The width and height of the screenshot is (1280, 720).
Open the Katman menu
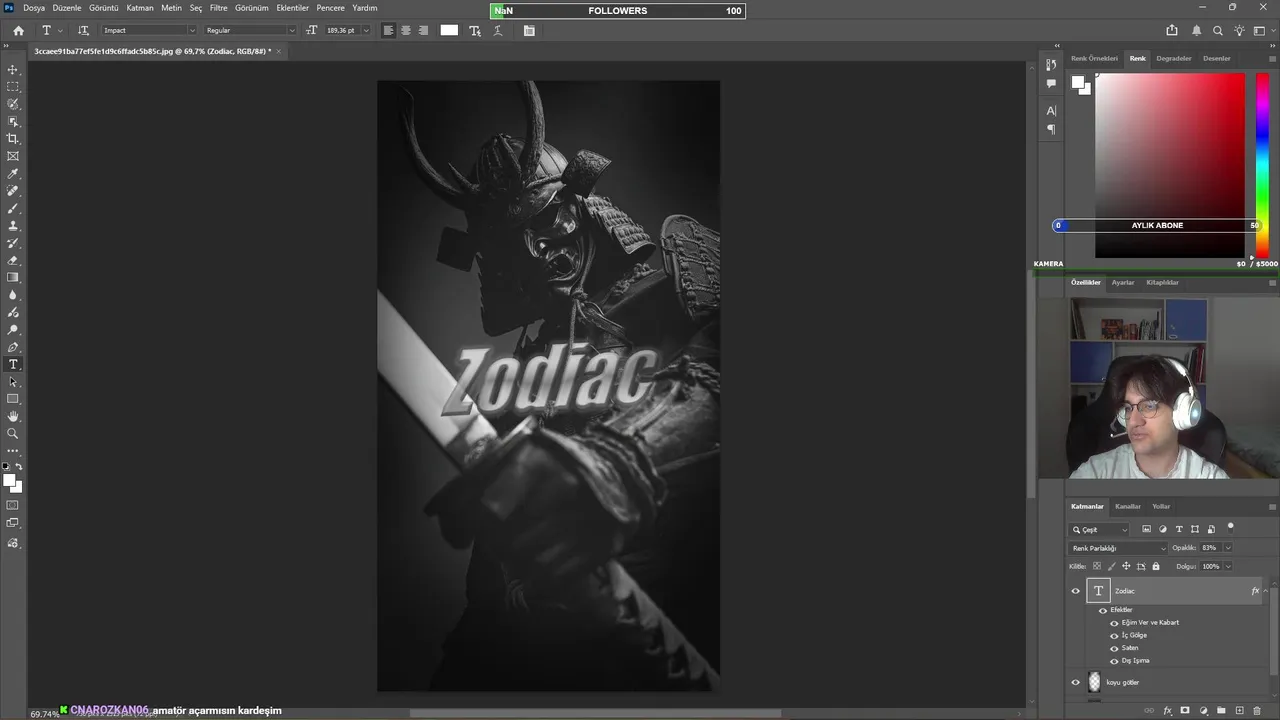pyautogui.click(x=140, y=8)
